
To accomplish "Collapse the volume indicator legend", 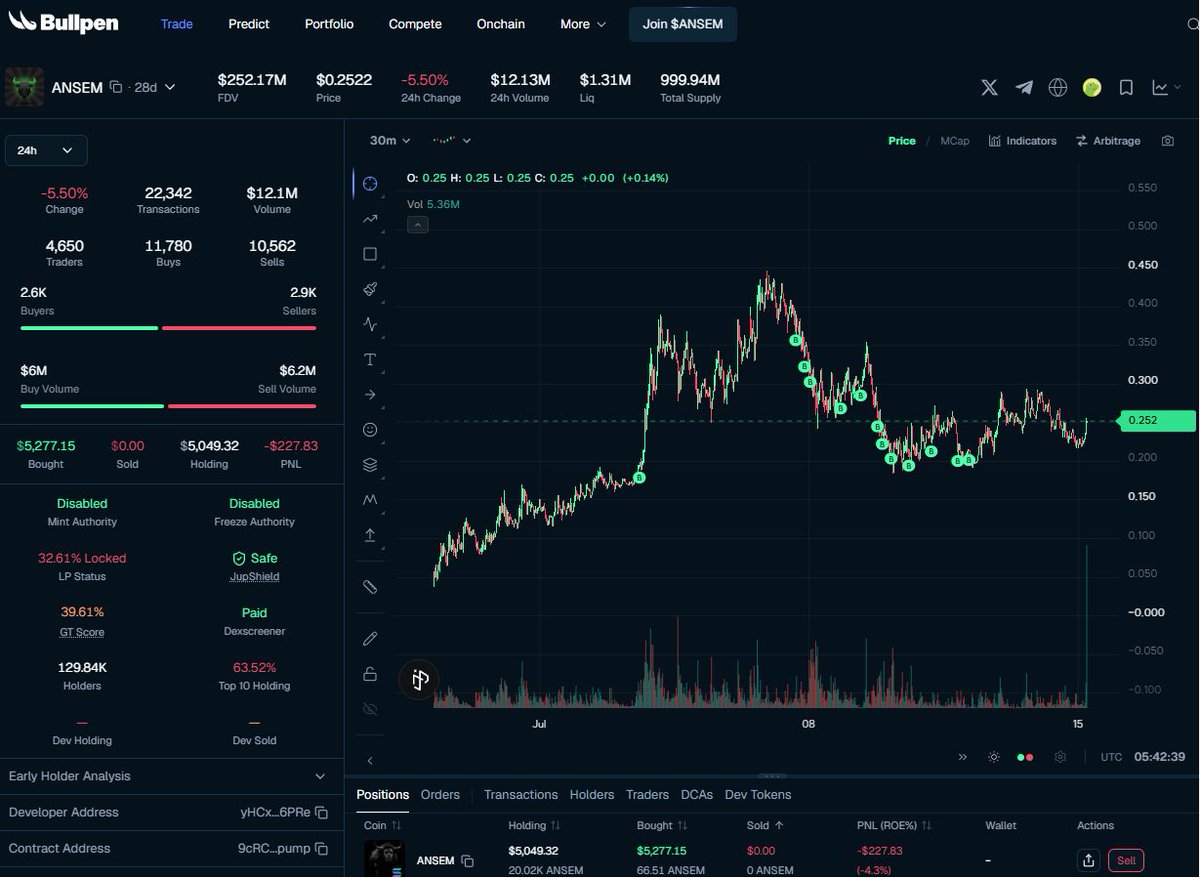I will coord(418,225).
